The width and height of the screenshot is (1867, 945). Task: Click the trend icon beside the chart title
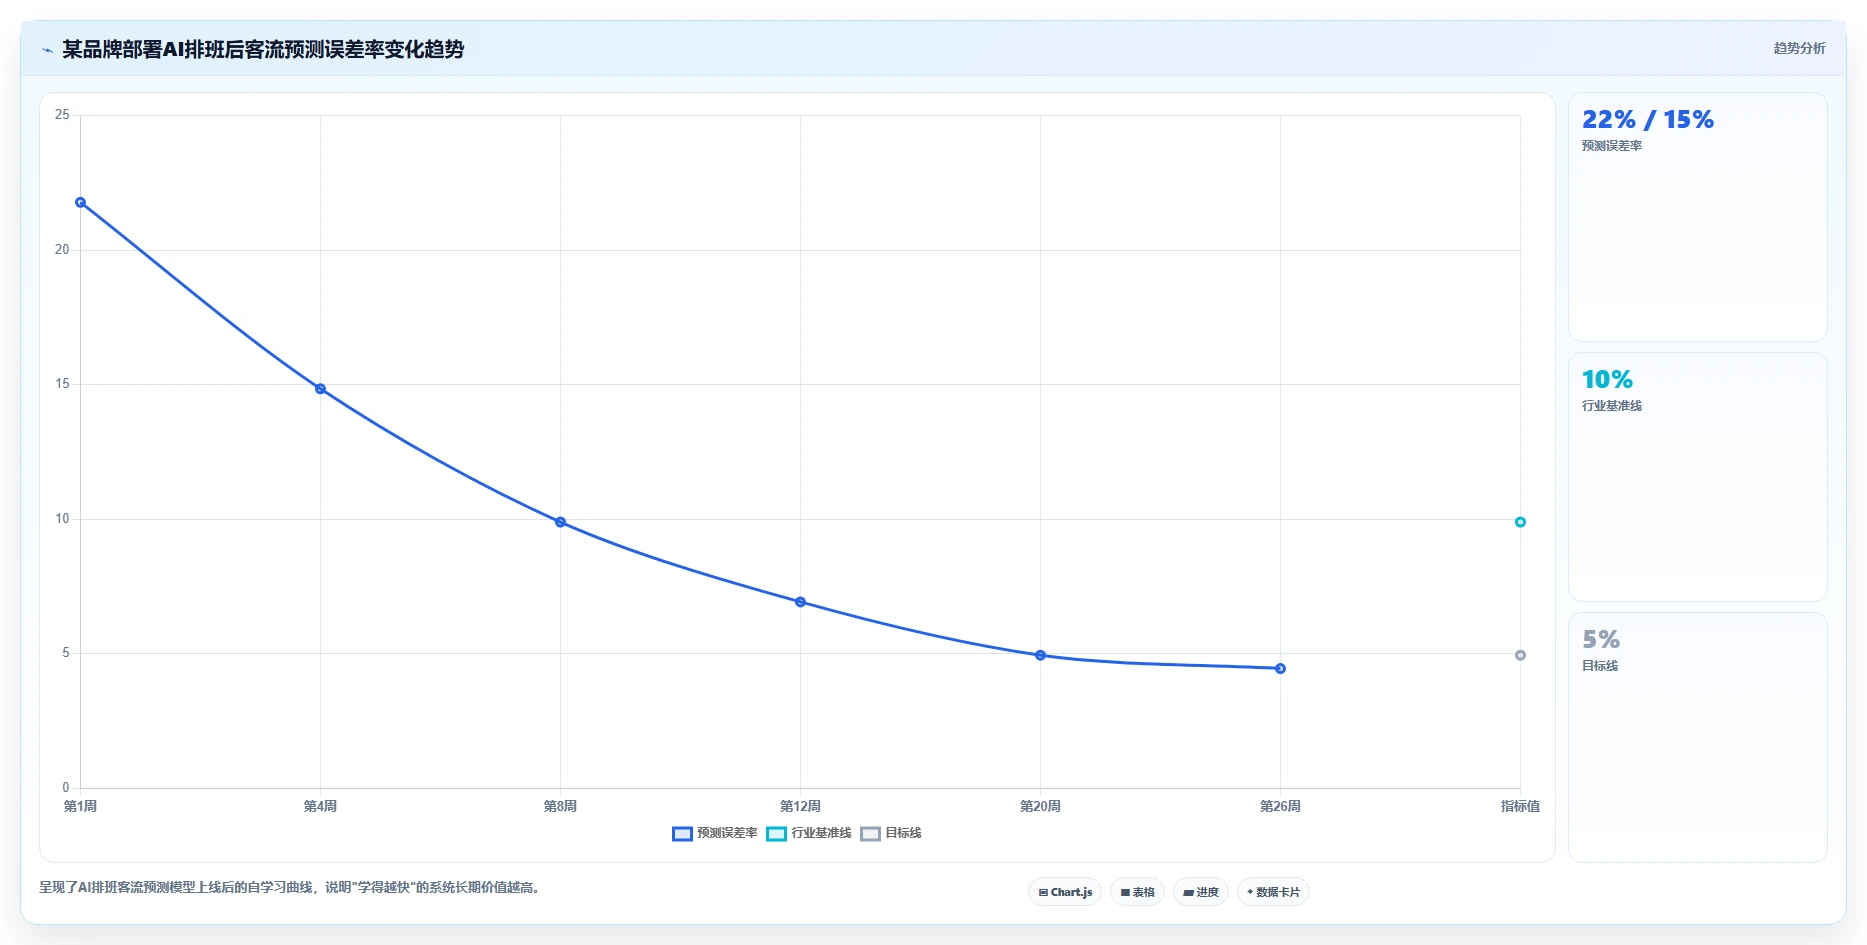click(47, 50)
